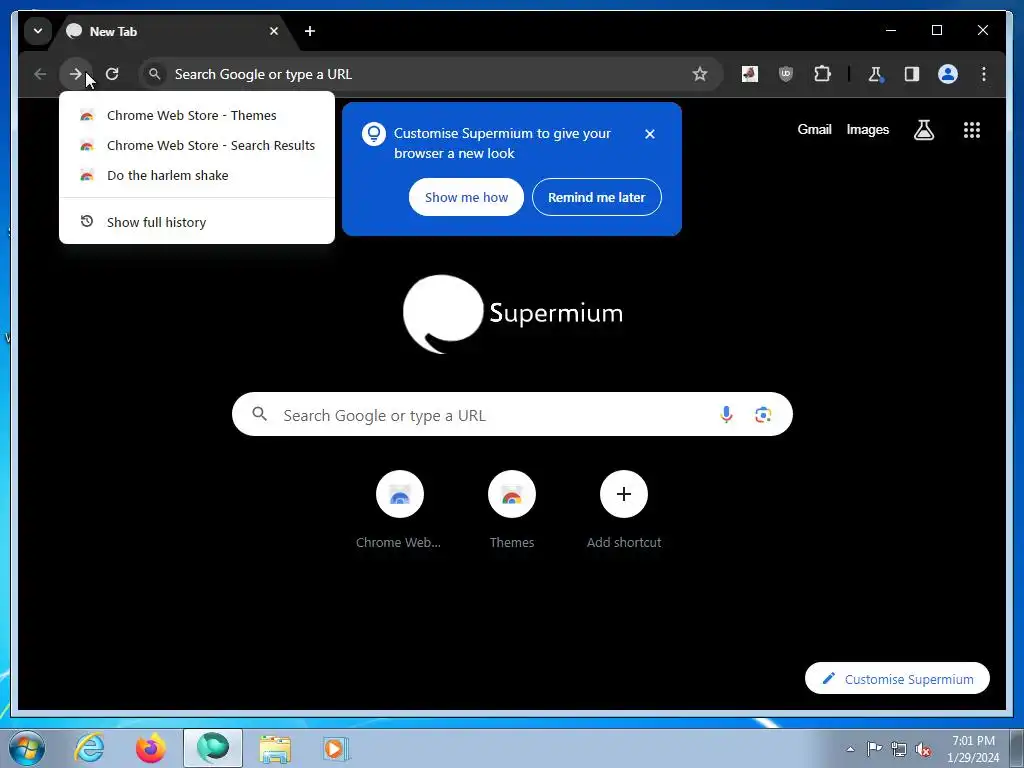Viewport: 1024px width, 768px height.
Task: Start voice search with the microphone icon
Action: coord(726,415)
